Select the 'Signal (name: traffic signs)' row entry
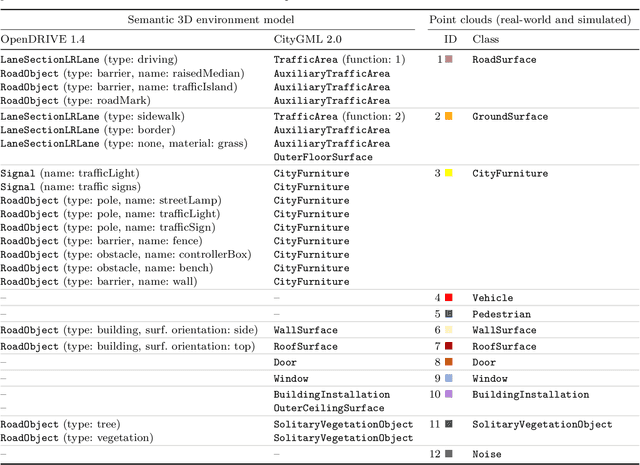 [70, 187]
